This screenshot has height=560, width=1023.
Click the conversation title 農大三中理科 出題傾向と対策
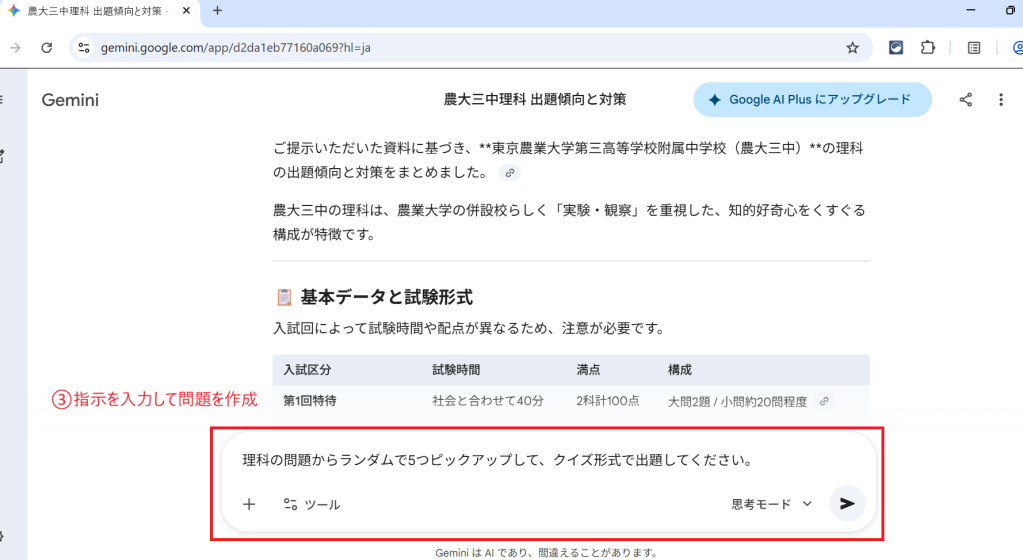(535, 100)
